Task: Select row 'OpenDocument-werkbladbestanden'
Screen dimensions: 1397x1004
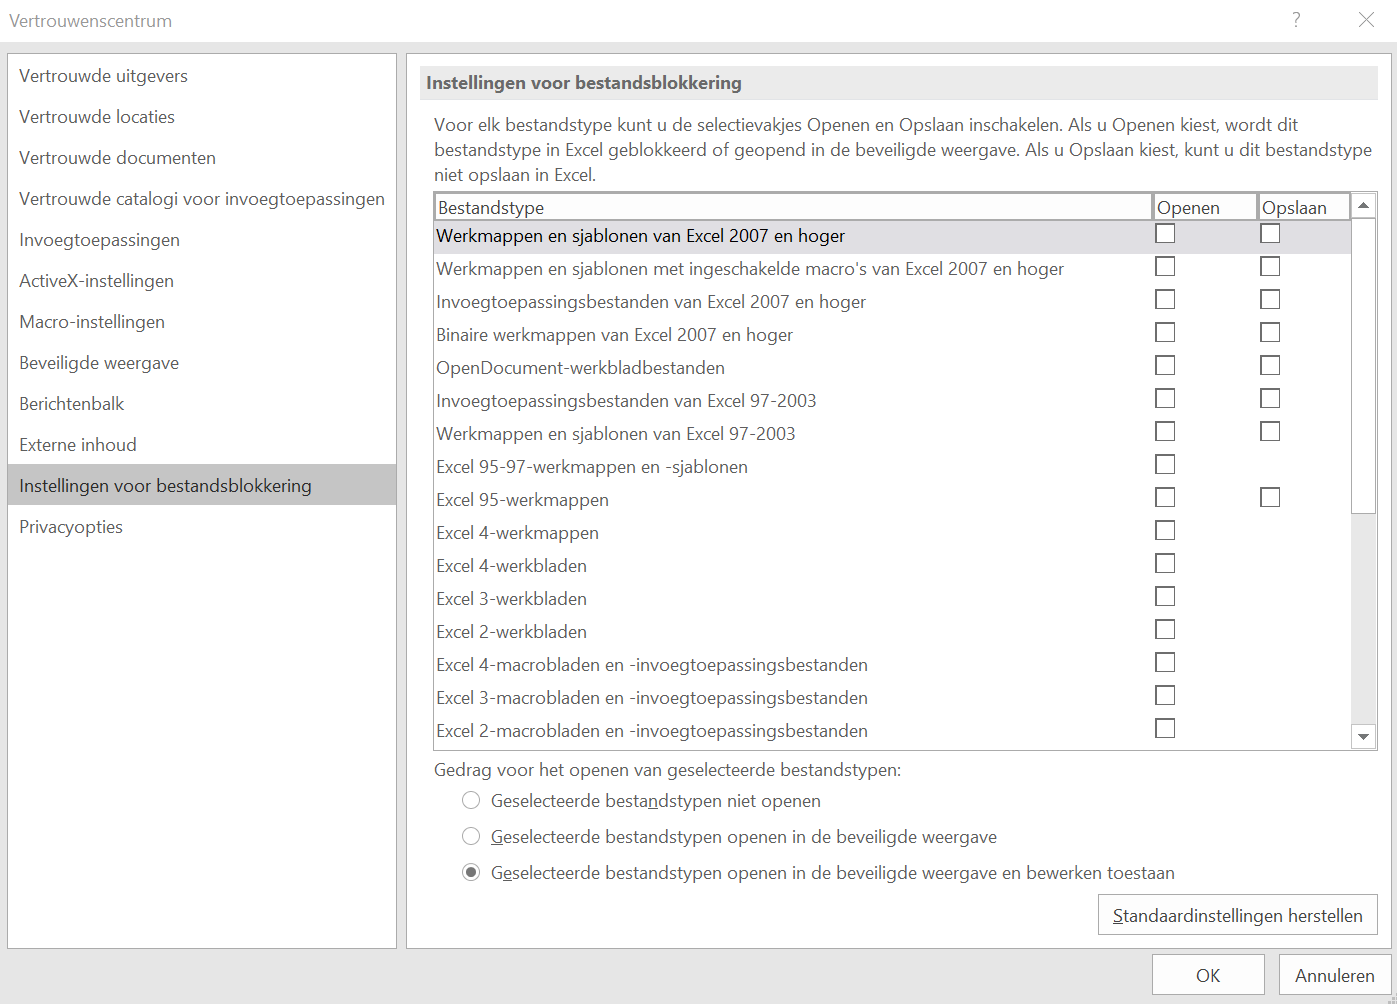Action: click(x=893, y=368)
